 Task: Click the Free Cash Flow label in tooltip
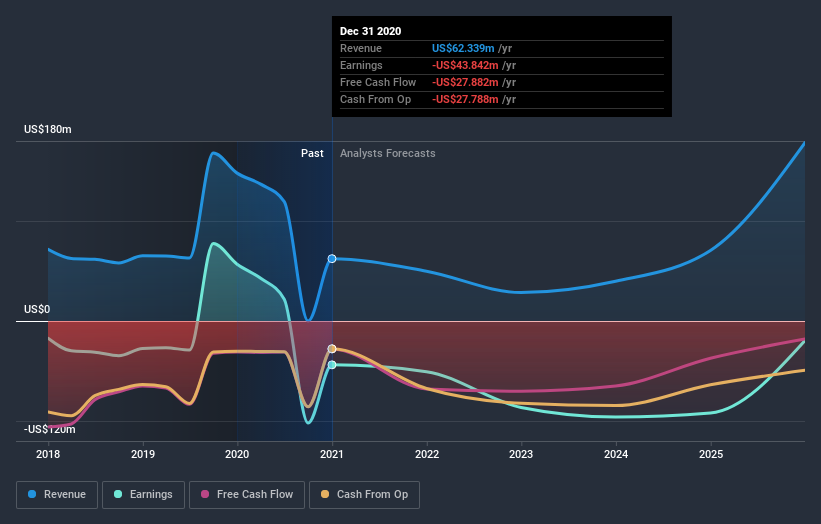coord(378,82)
